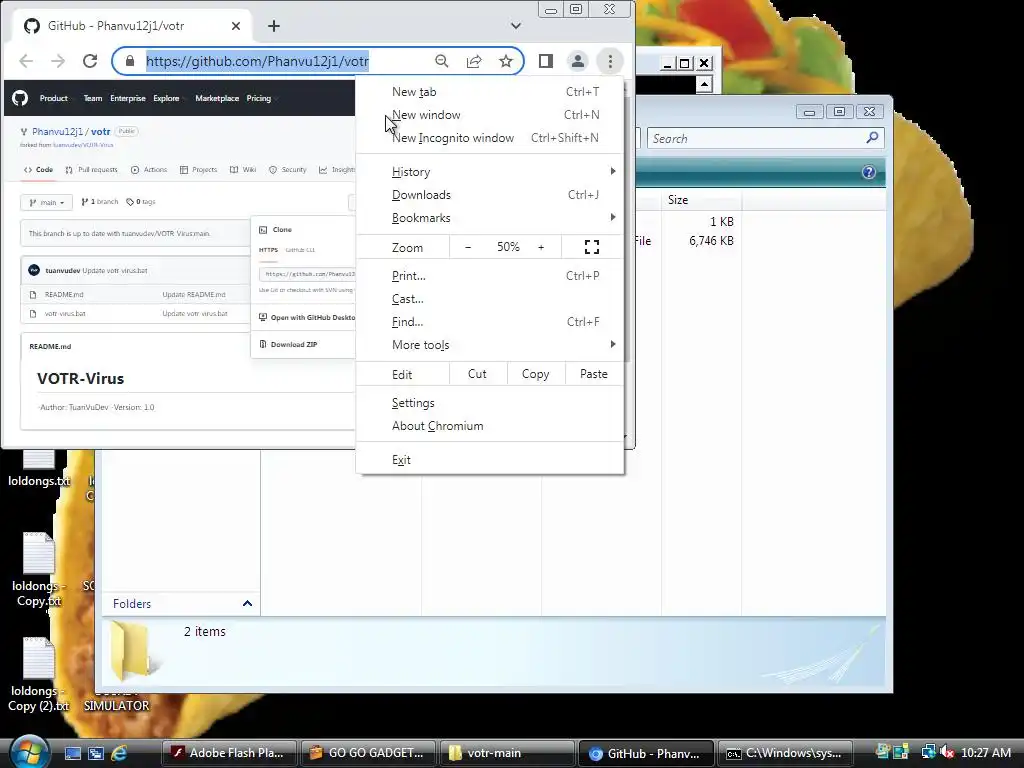Choose Cast... from the menu
The height and width of the screenshot is (768, 1024).
click(490, 298)
